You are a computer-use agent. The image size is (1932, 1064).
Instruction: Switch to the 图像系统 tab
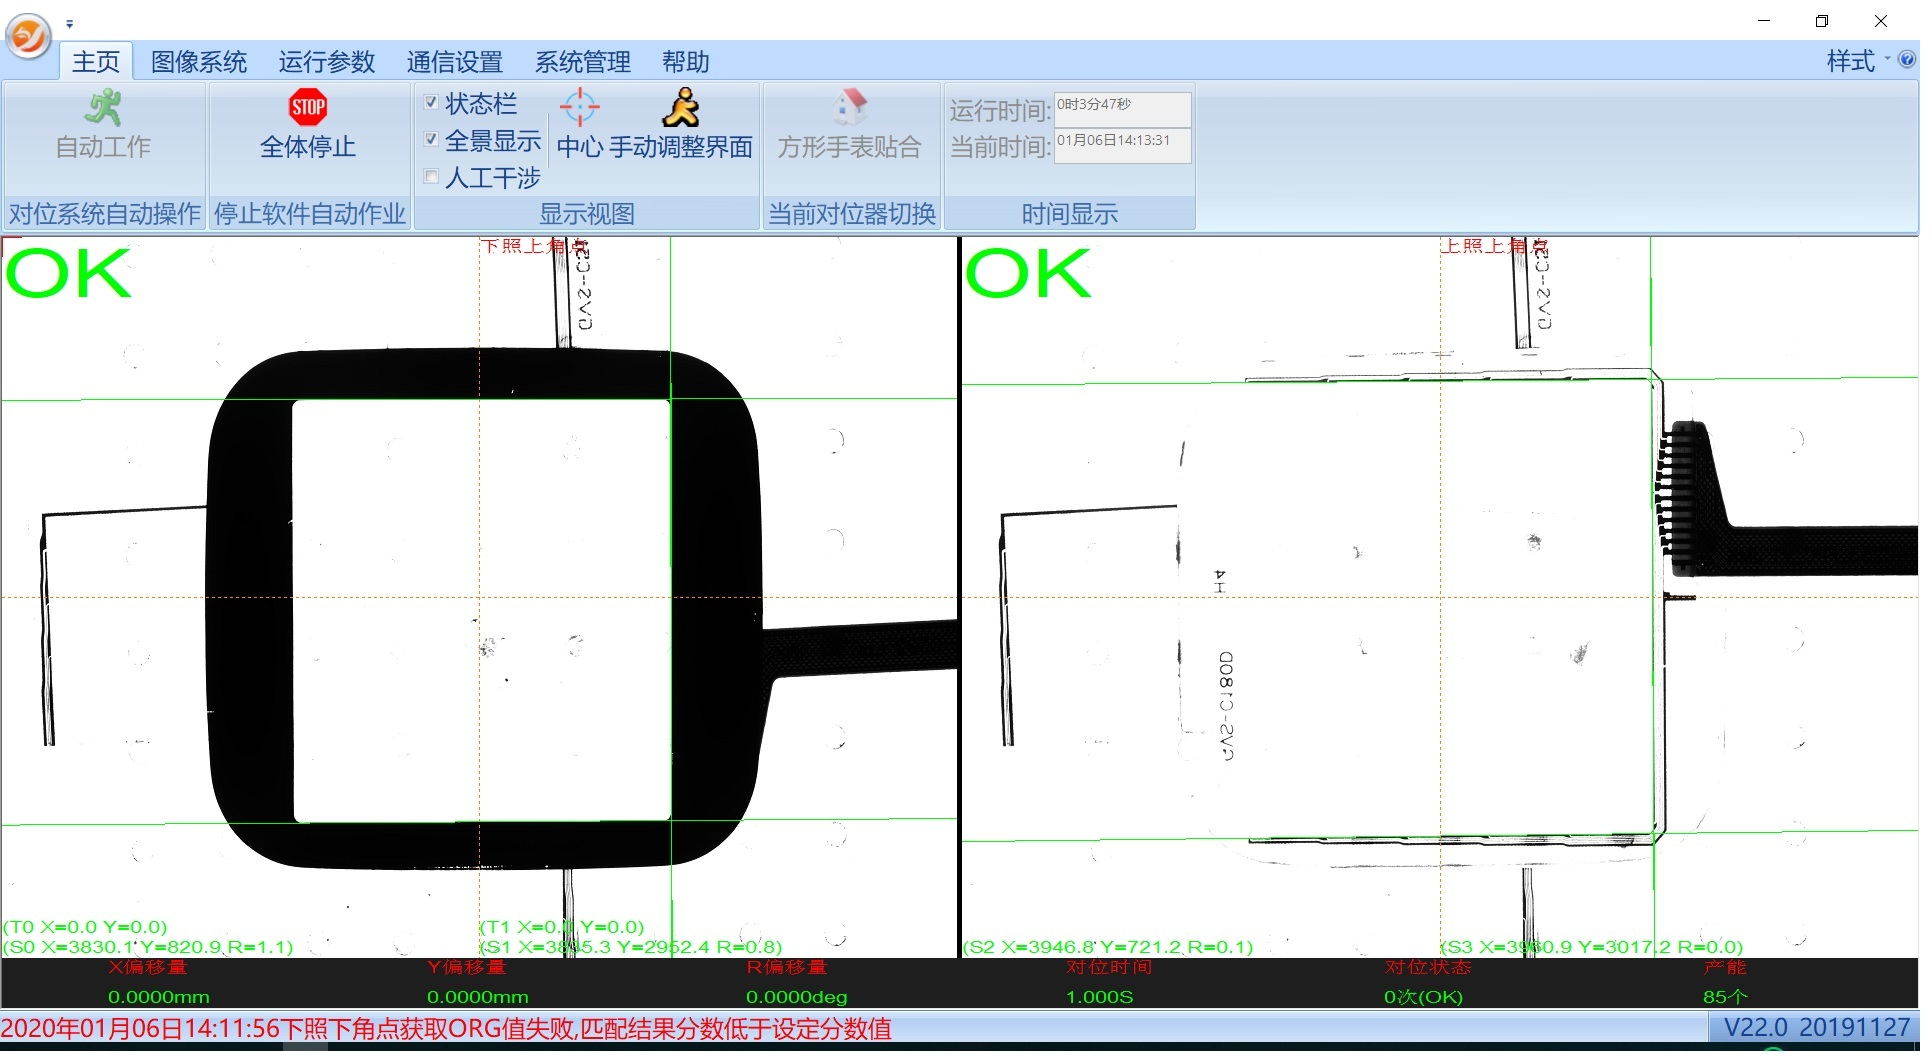[200, 63]
